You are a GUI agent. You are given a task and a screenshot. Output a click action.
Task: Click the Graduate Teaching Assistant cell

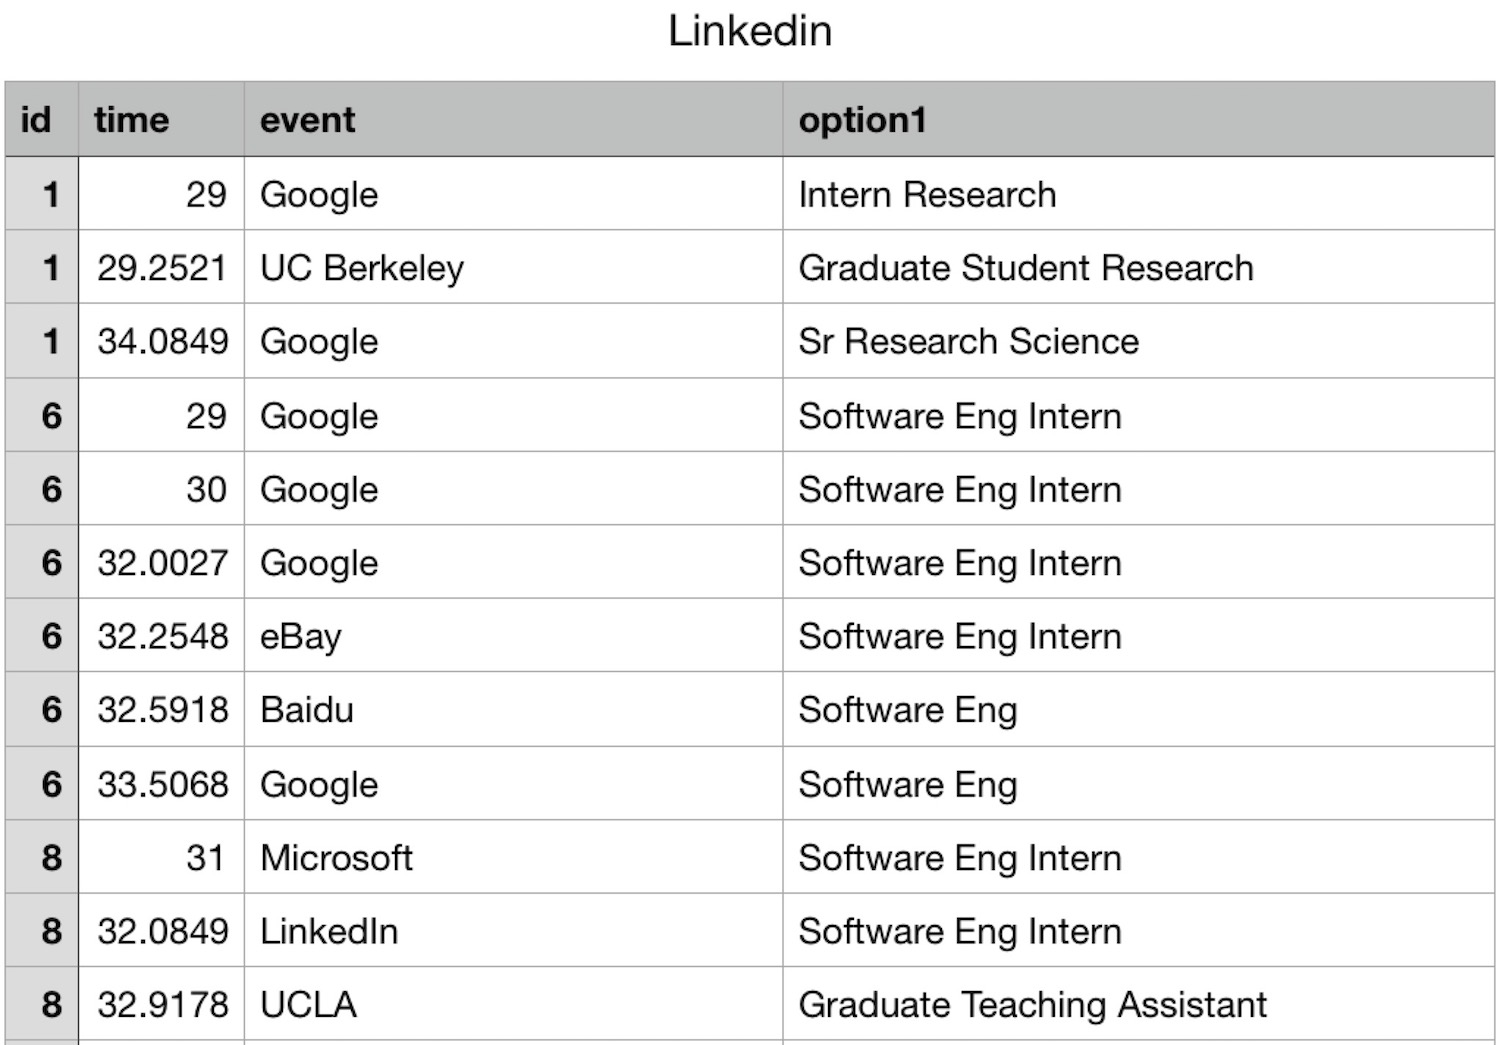1032,1004
